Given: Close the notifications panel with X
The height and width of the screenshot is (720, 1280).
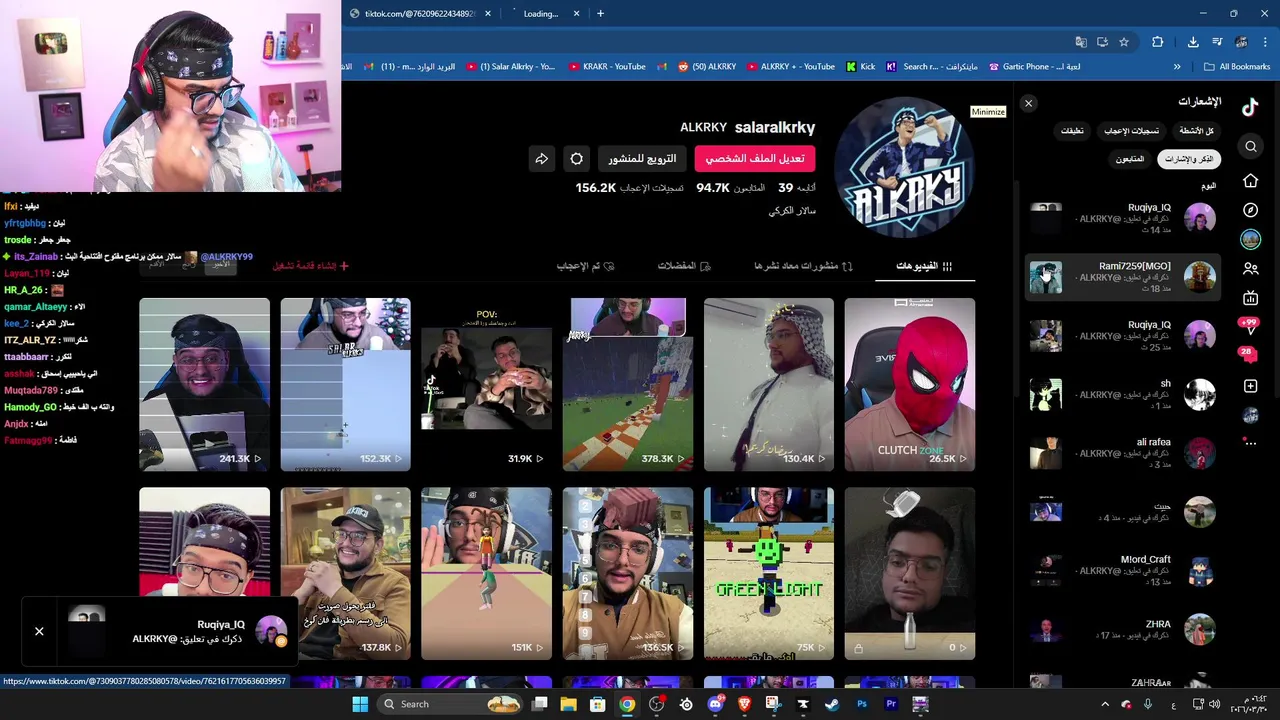Looking at the screenshot, I should (1028, 103).
